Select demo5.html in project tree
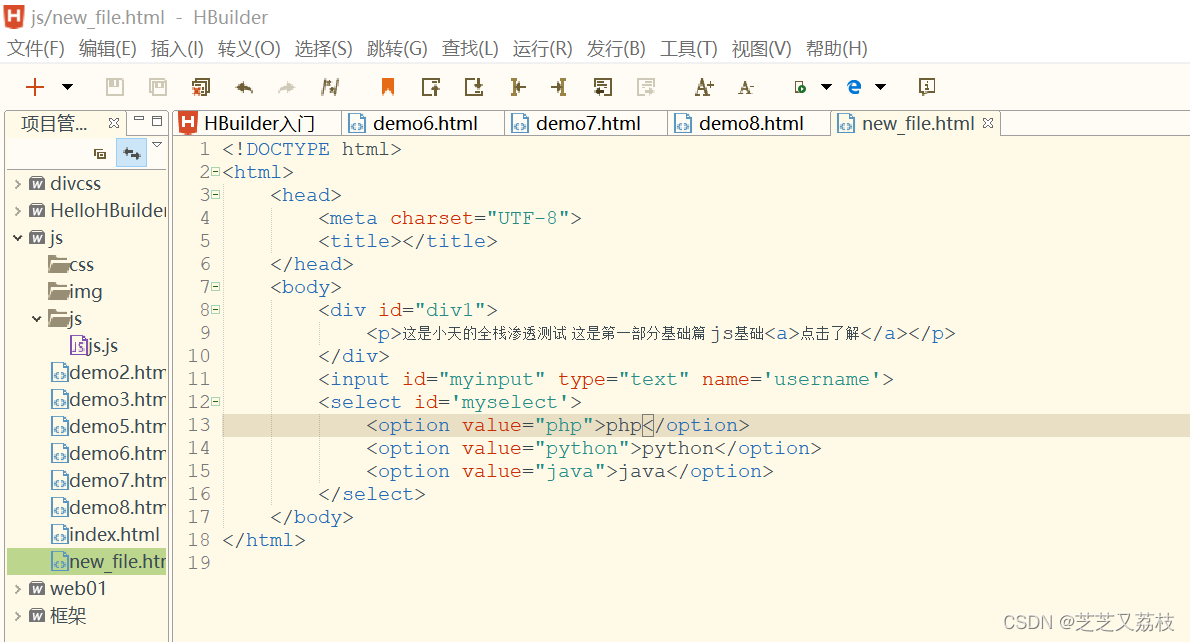The height and width of the screenshot is (642, 1190). [109, 426]
